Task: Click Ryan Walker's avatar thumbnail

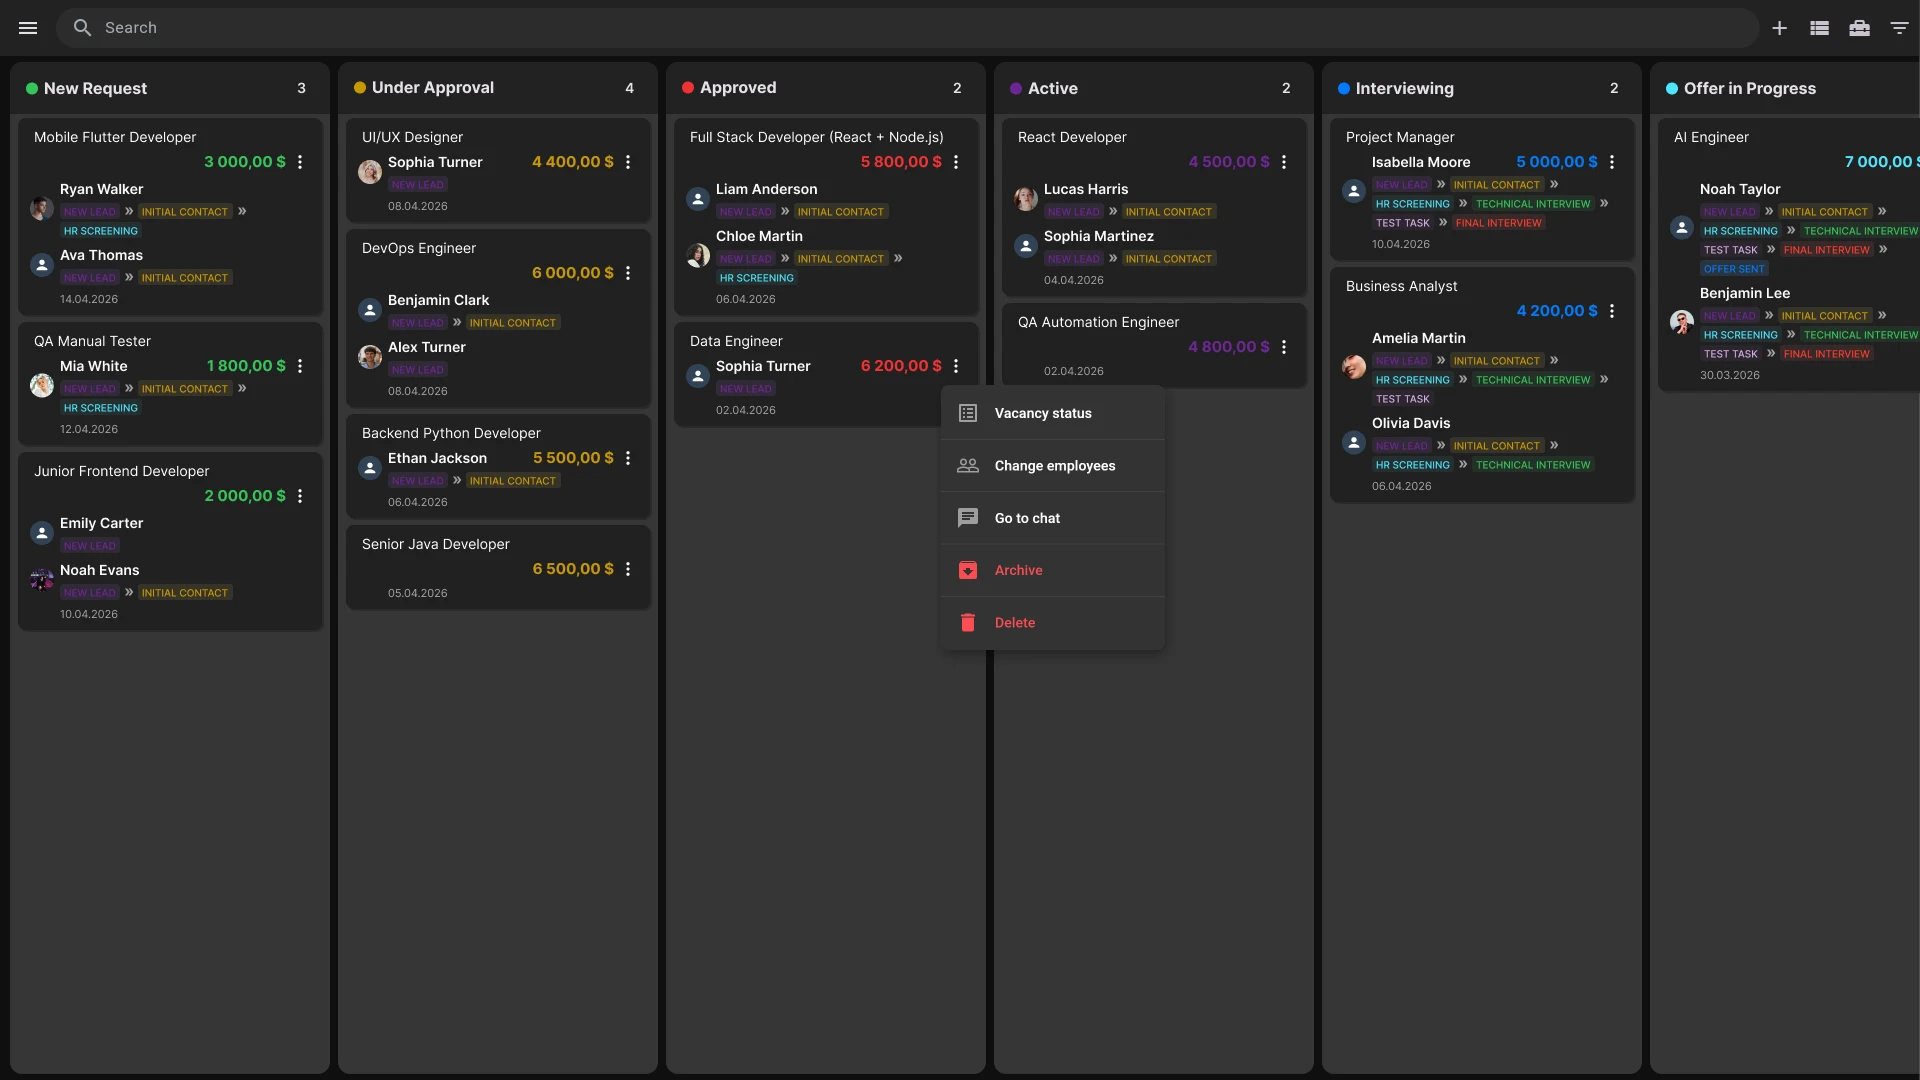Action: point(42,208)
